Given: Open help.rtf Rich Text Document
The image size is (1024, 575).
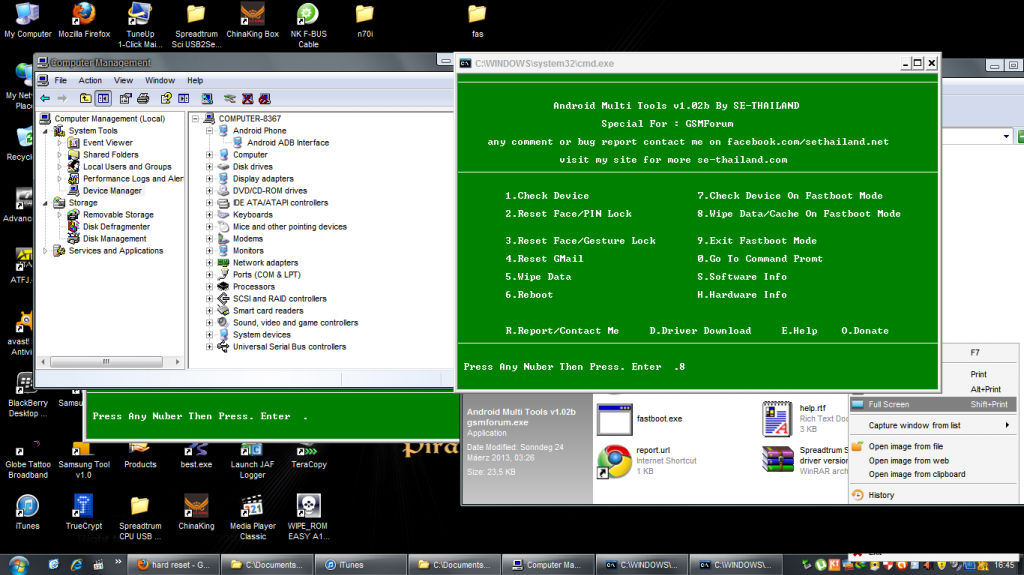Looking at the screenshot, I should [x=805, y=418].
